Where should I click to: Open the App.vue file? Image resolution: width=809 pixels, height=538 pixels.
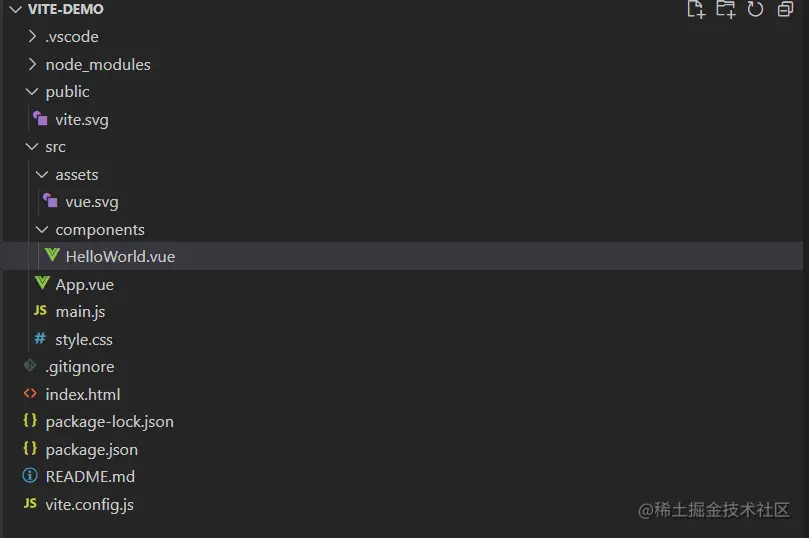point(84,284)
